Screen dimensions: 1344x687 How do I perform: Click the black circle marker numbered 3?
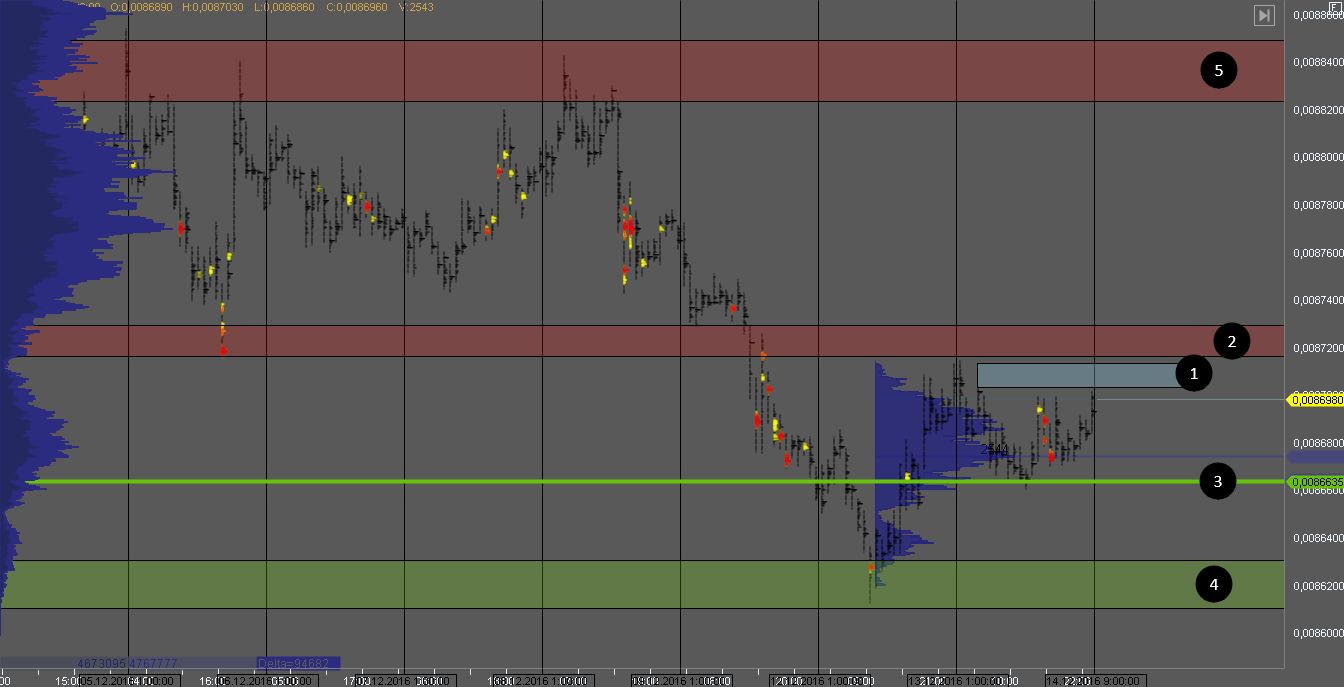[x=1217, y=481]
